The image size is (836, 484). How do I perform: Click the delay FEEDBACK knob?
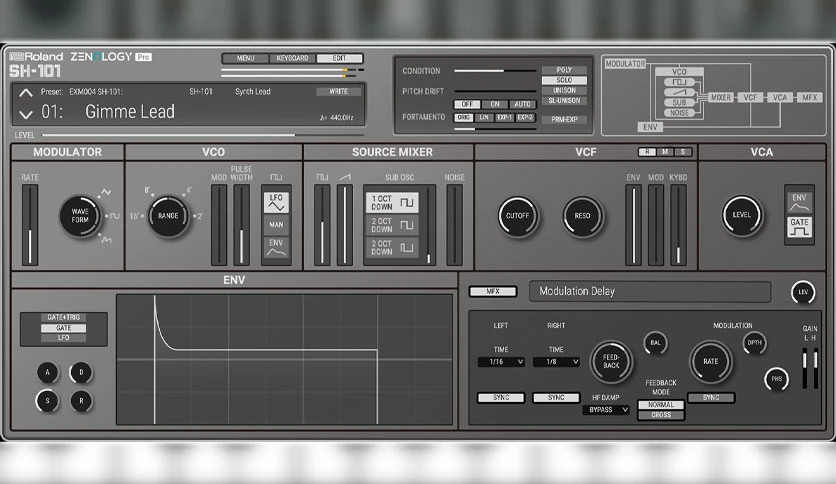click(x=611, y=361)
